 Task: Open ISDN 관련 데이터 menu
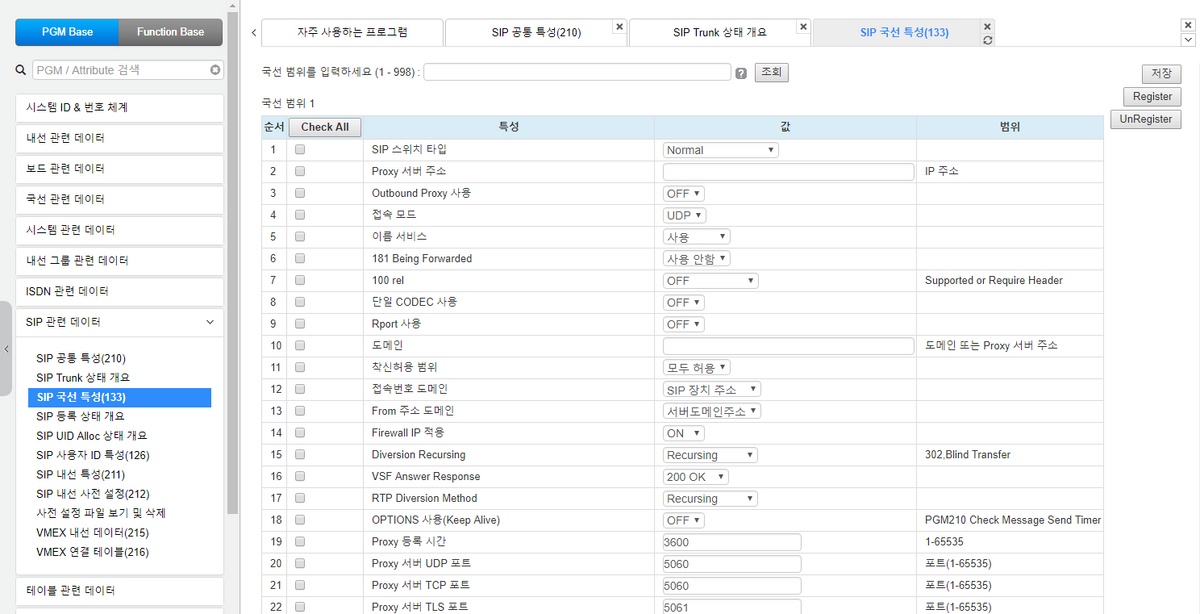(x=119, y=291)
